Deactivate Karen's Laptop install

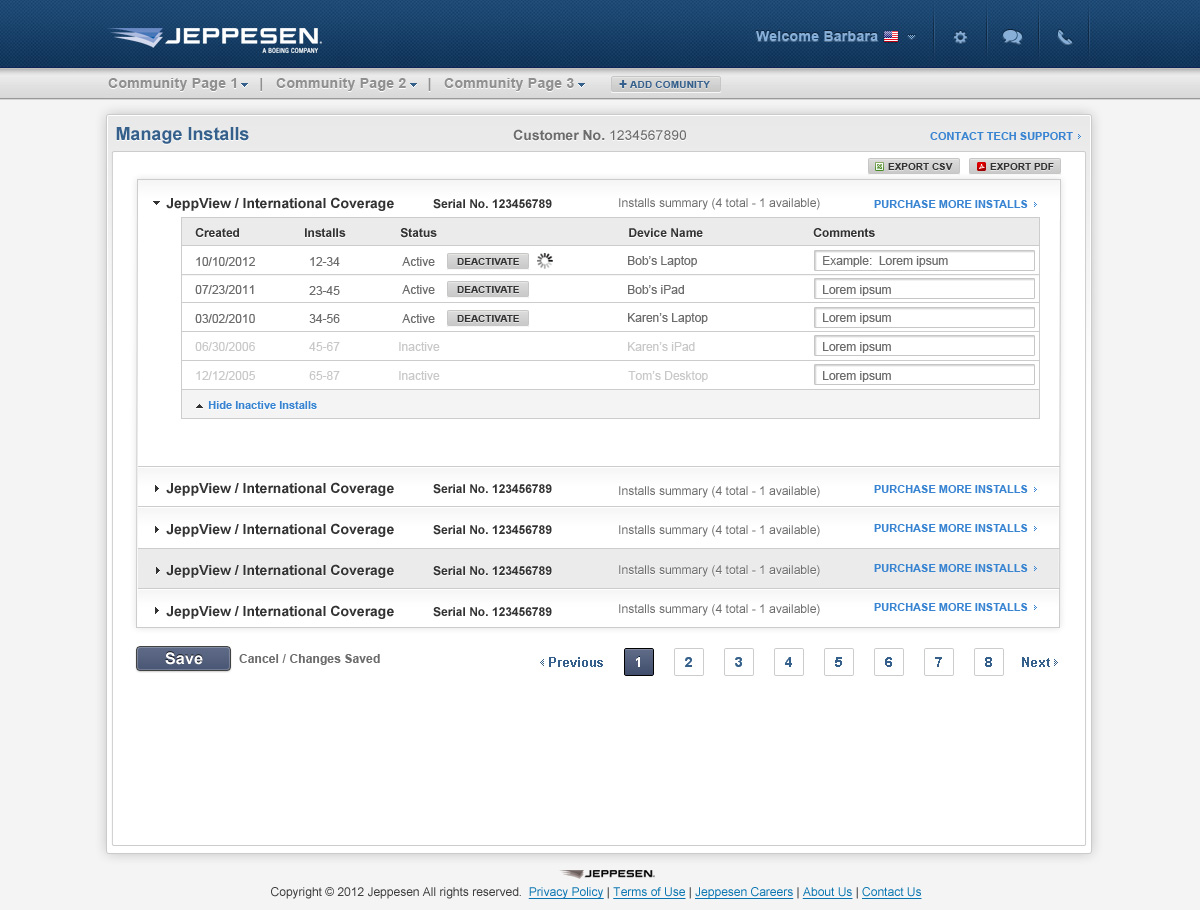click(x=487, y=318)
